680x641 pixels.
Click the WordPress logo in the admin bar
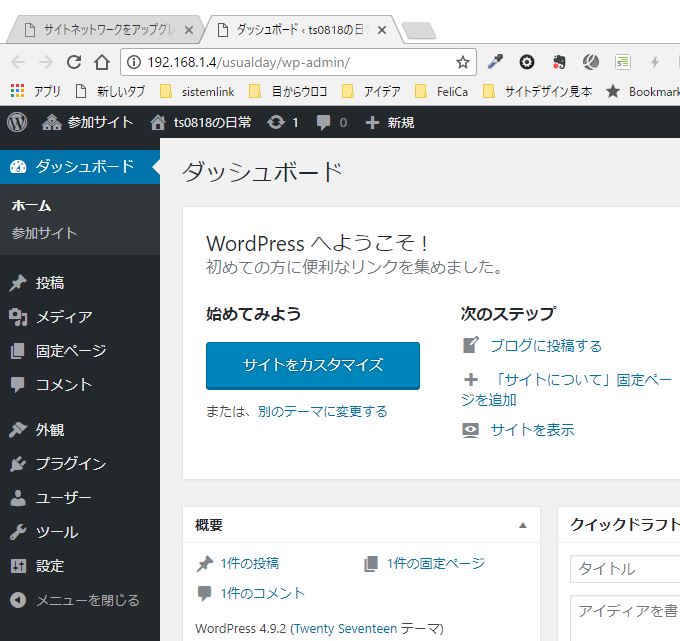[17, 122]
